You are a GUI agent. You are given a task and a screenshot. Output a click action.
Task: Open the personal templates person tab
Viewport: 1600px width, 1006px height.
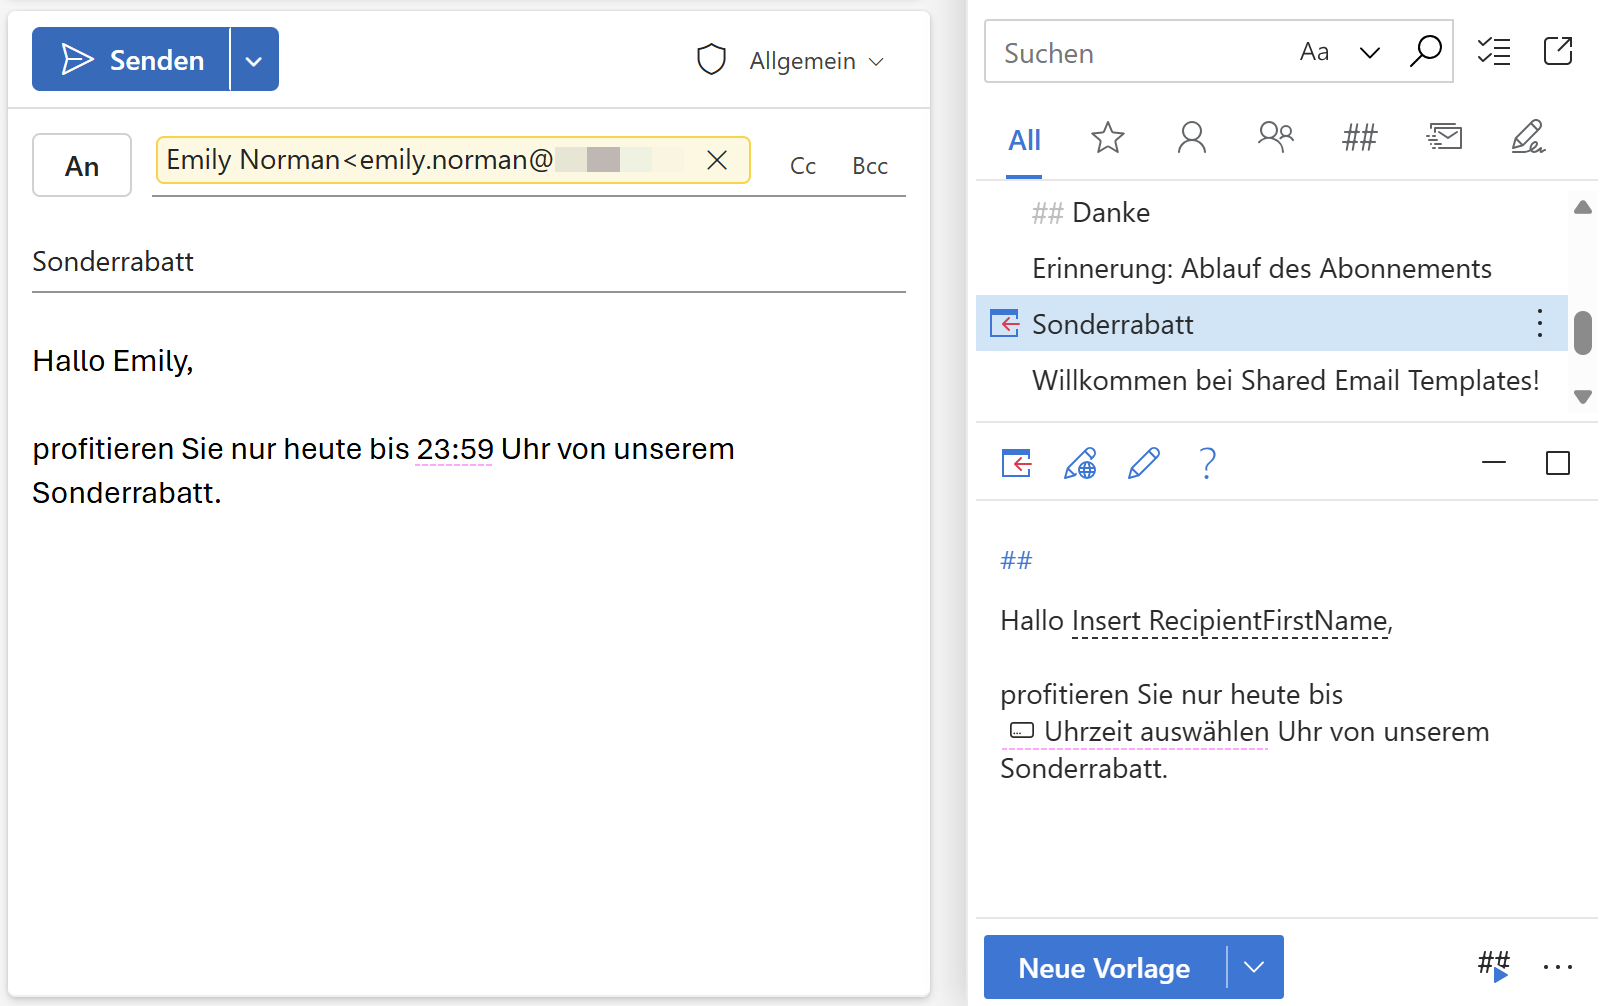[1191, 137]
